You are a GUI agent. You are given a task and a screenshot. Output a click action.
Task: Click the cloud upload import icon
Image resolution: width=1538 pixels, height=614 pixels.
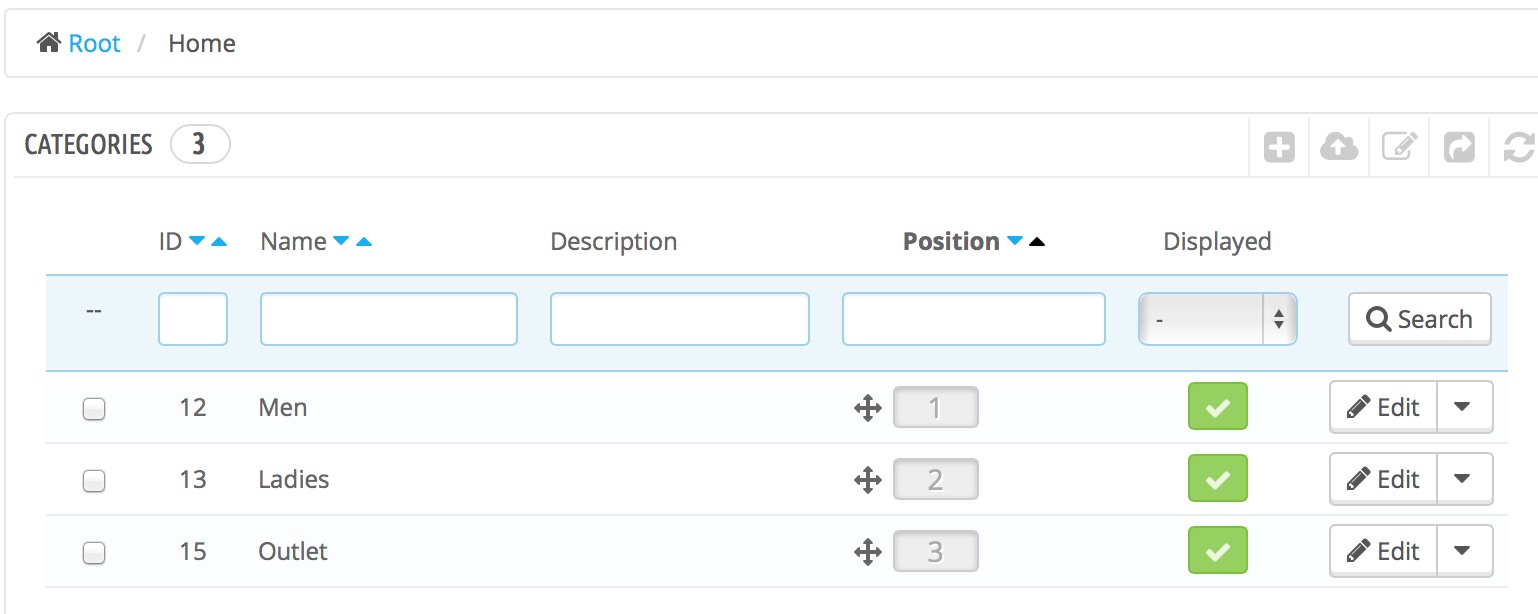click(1339, 148)
